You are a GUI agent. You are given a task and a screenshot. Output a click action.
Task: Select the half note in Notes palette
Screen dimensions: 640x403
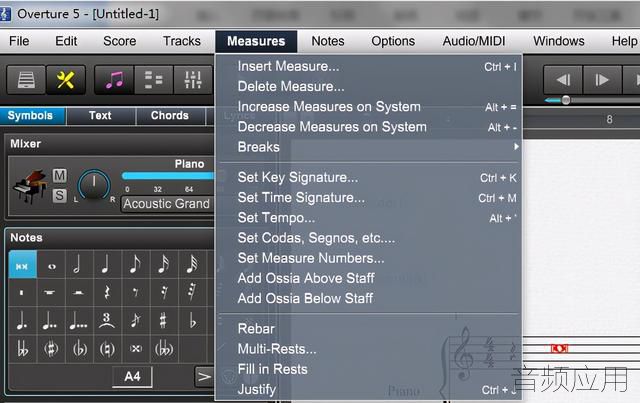[x=79, y=265]
